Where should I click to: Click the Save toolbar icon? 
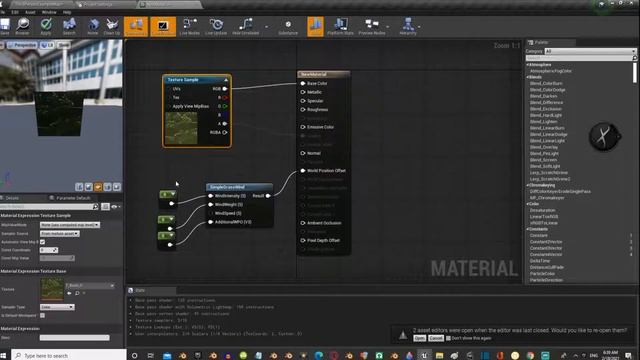pyautogui.click(x=5, y=26)
